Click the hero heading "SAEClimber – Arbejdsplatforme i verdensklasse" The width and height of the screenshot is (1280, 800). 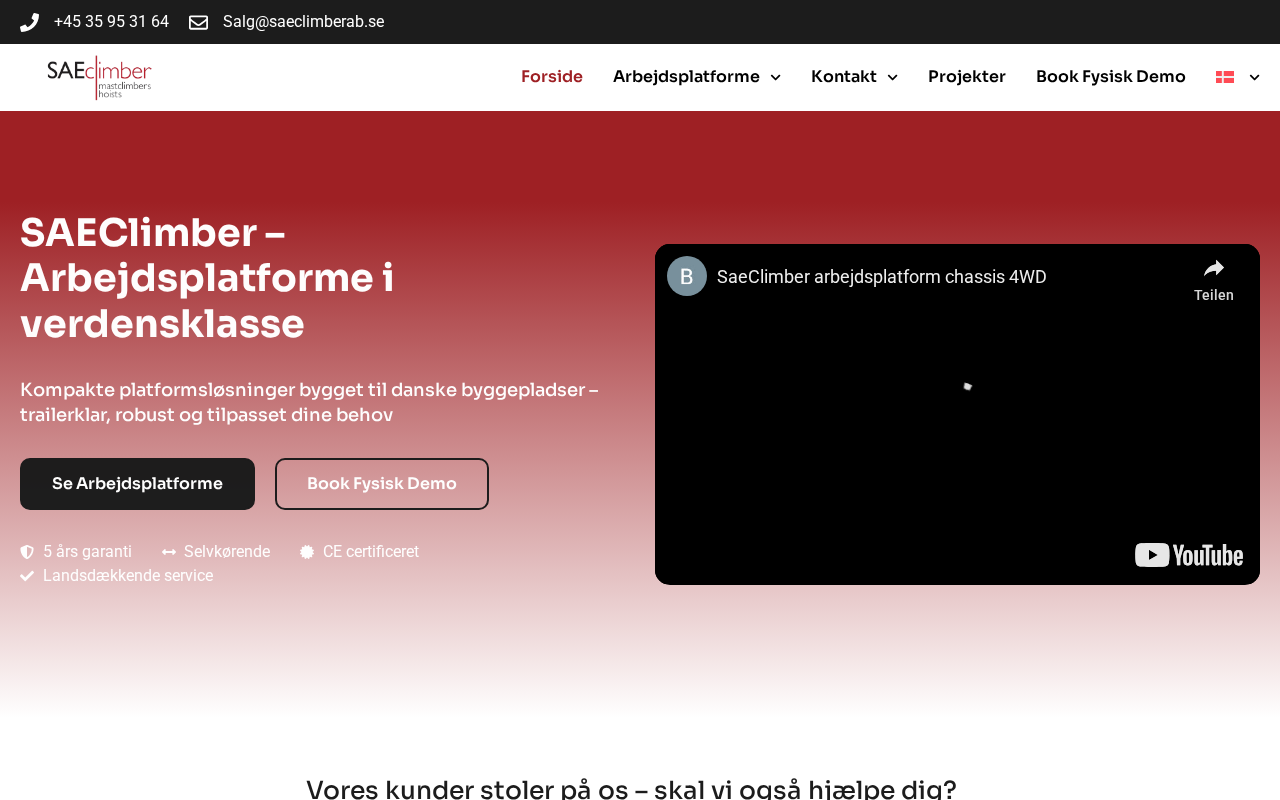(x=207, y=278)
